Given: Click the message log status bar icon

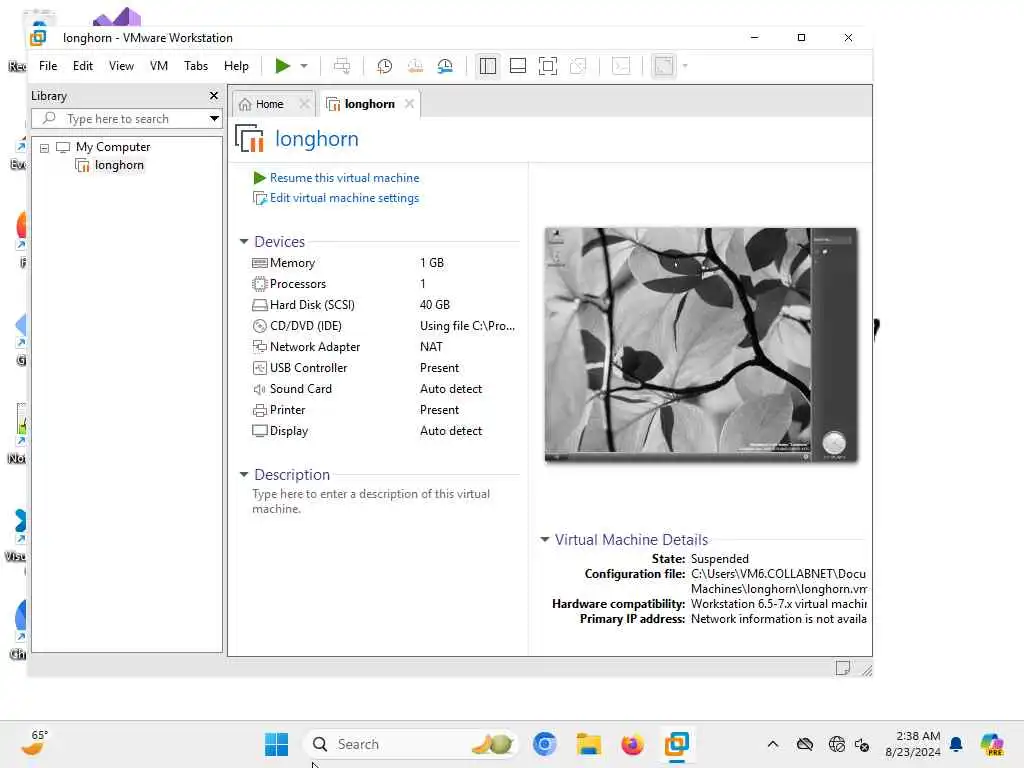Looking at the screenshot, I should (842, 668).
